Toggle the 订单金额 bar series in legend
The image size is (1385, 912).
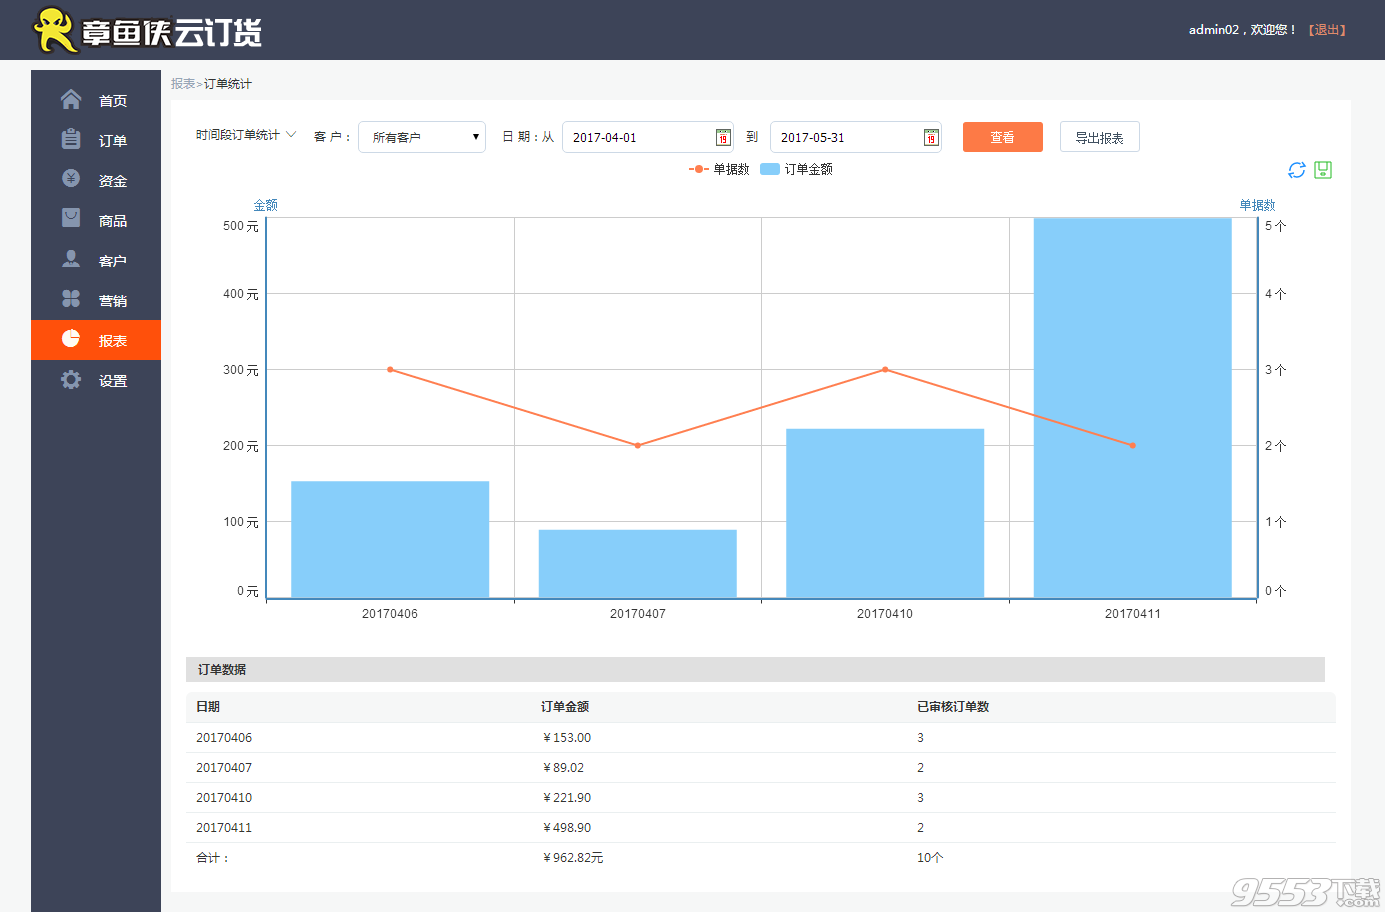pos(797,169)
